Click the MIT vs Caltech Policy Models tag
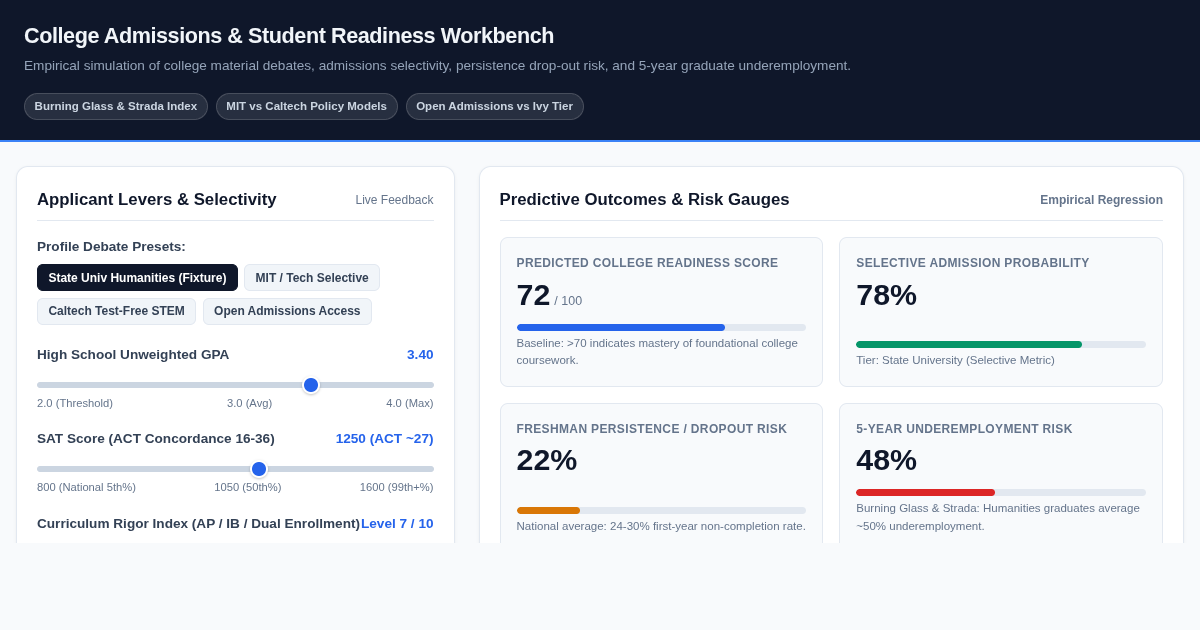The image size is (1200, 630). 306,106
